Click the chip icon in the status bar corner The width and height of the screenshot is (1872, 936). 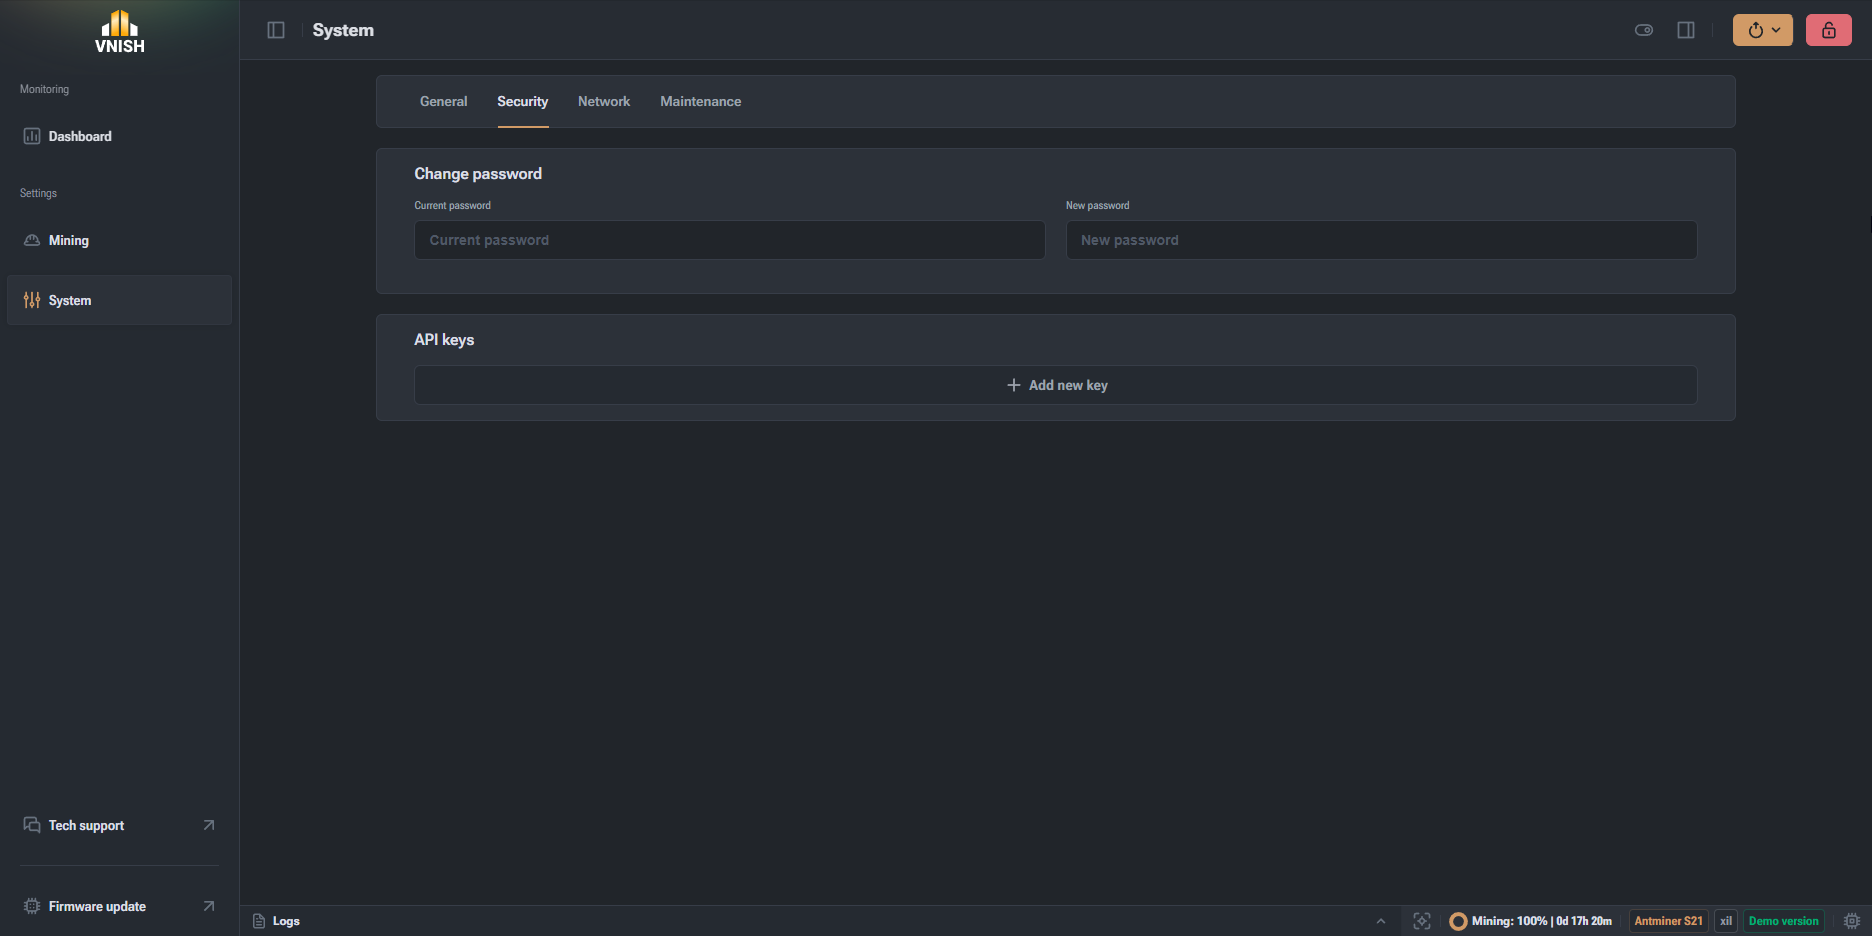(1852, 921)
